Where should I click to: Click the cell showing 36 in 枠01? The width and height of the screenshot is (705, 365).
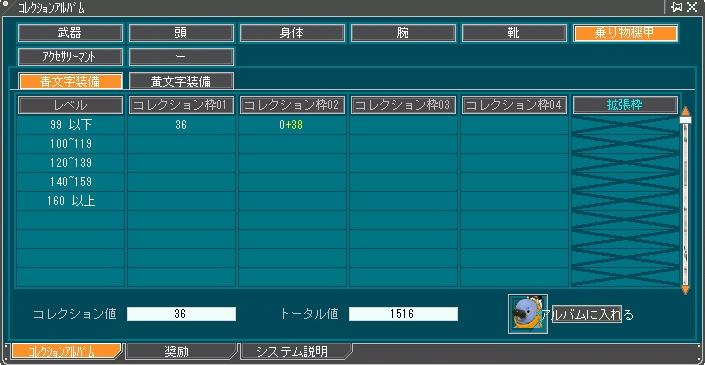(x=181, y=125)
